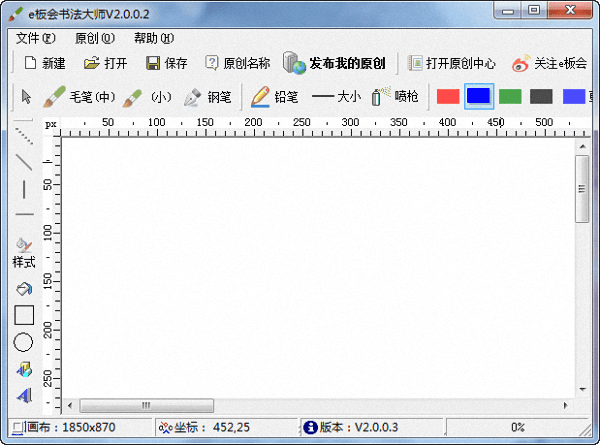This screenshot has width=600, height=445.
Task: Click the 画布：1850x870 status text
Action: pos(71,427)
